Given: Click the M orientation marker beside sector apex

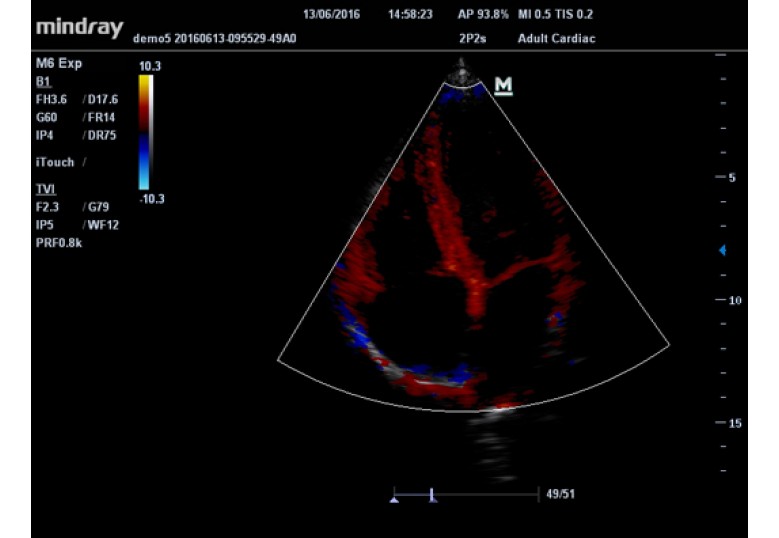Looking at the screenshot, I should coord(503,85).
